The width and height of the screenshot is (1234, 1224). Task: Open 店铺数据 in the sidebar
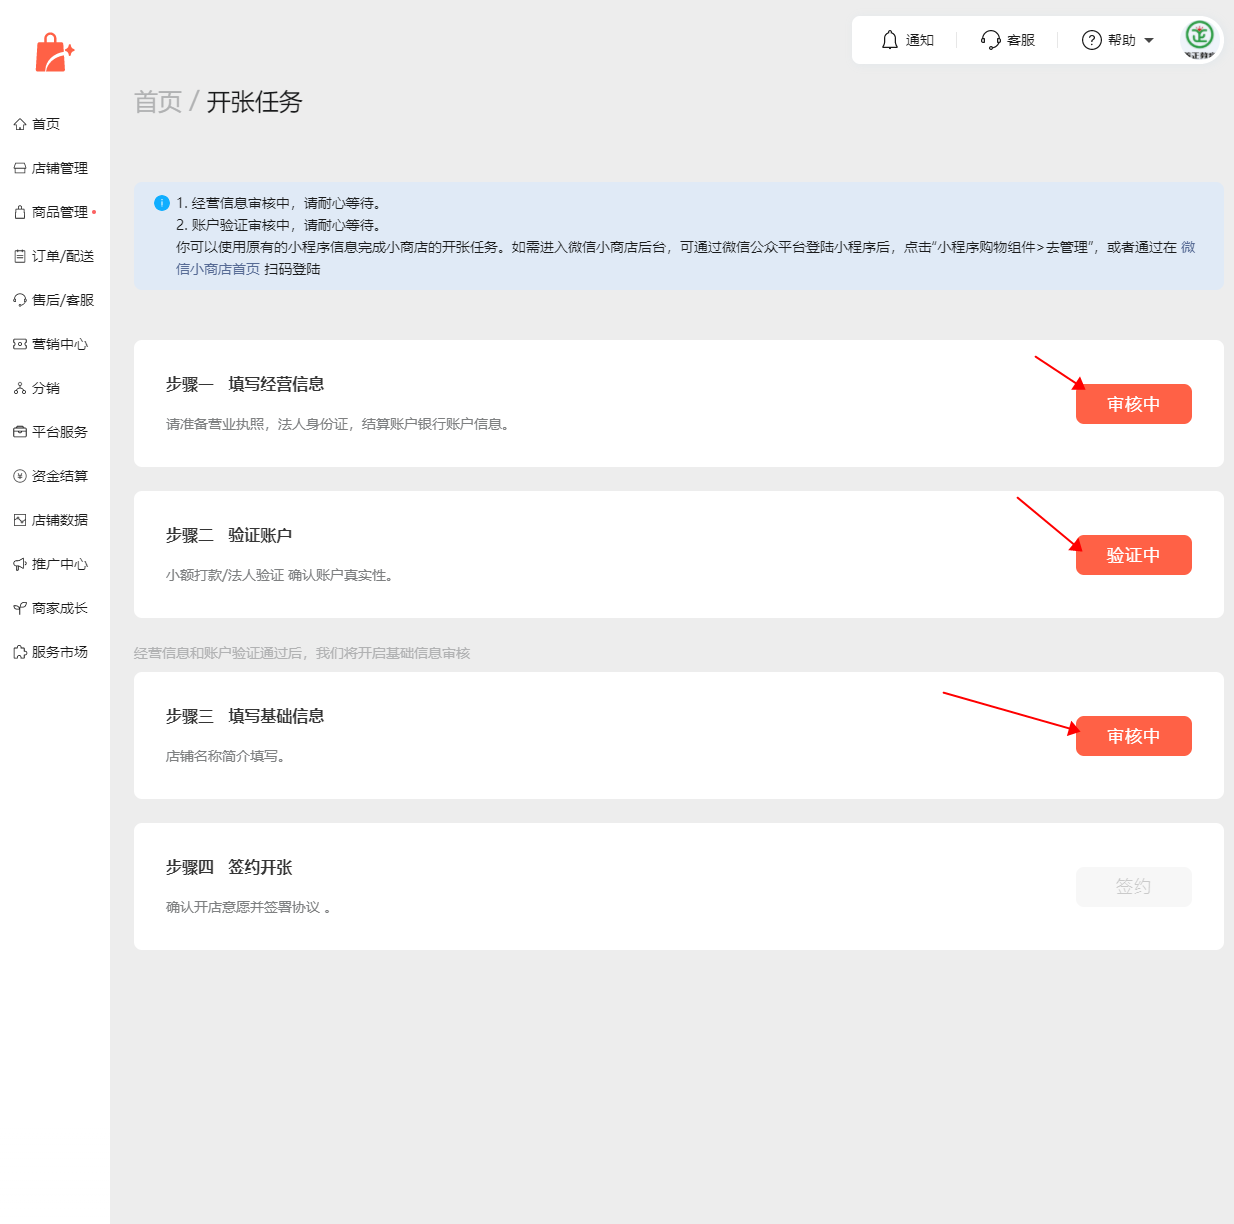[60, 520]
